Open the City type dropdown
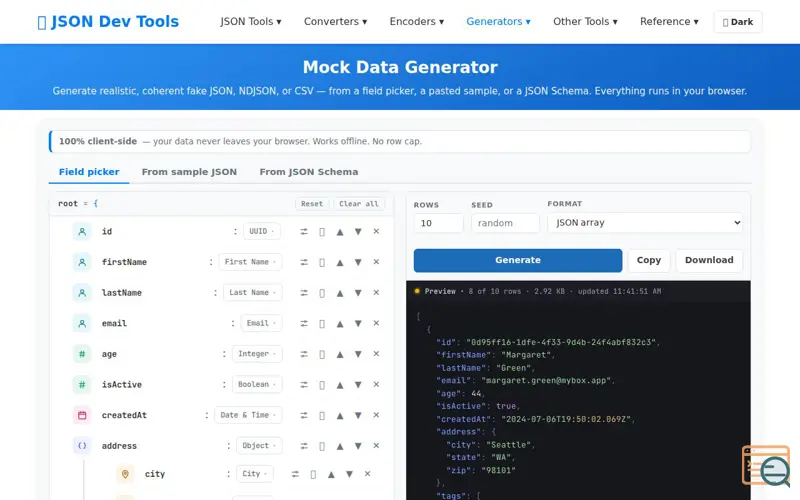The width and height of the screenshot is (800, 500). [255, 474]
